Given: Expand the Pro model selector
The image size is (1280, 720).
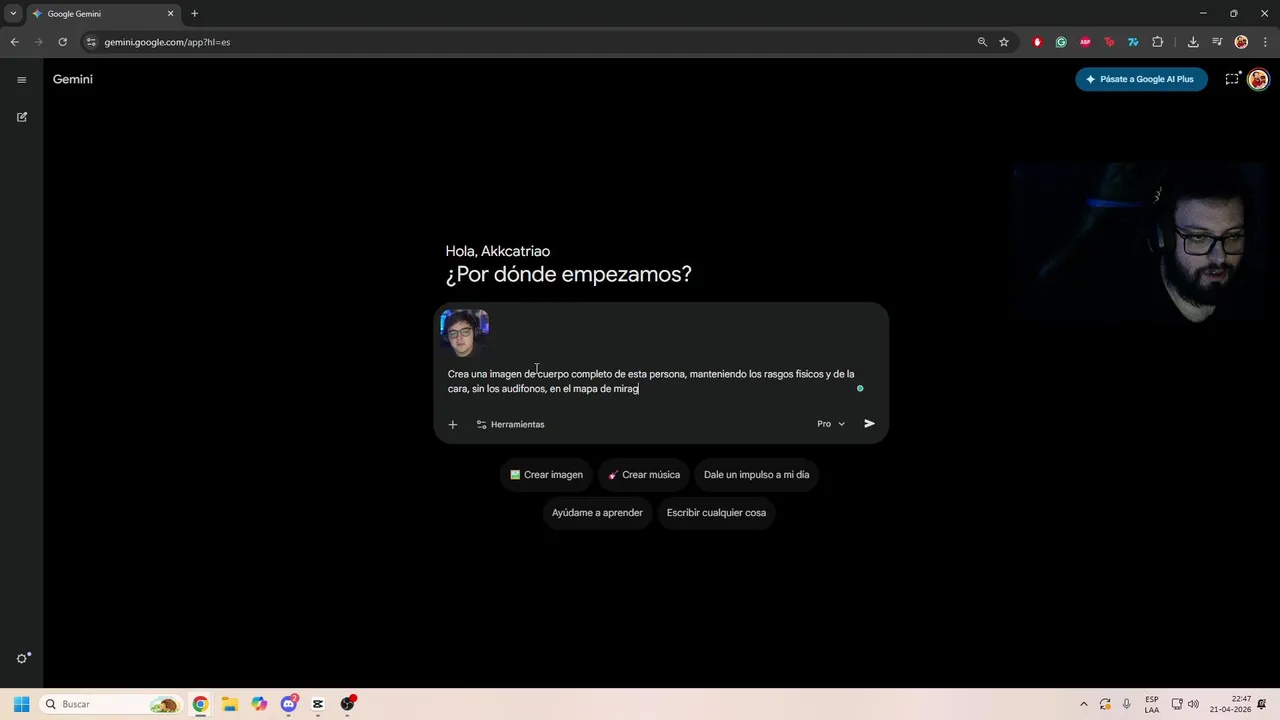Looking at the screenshot, I should [831, 424].
